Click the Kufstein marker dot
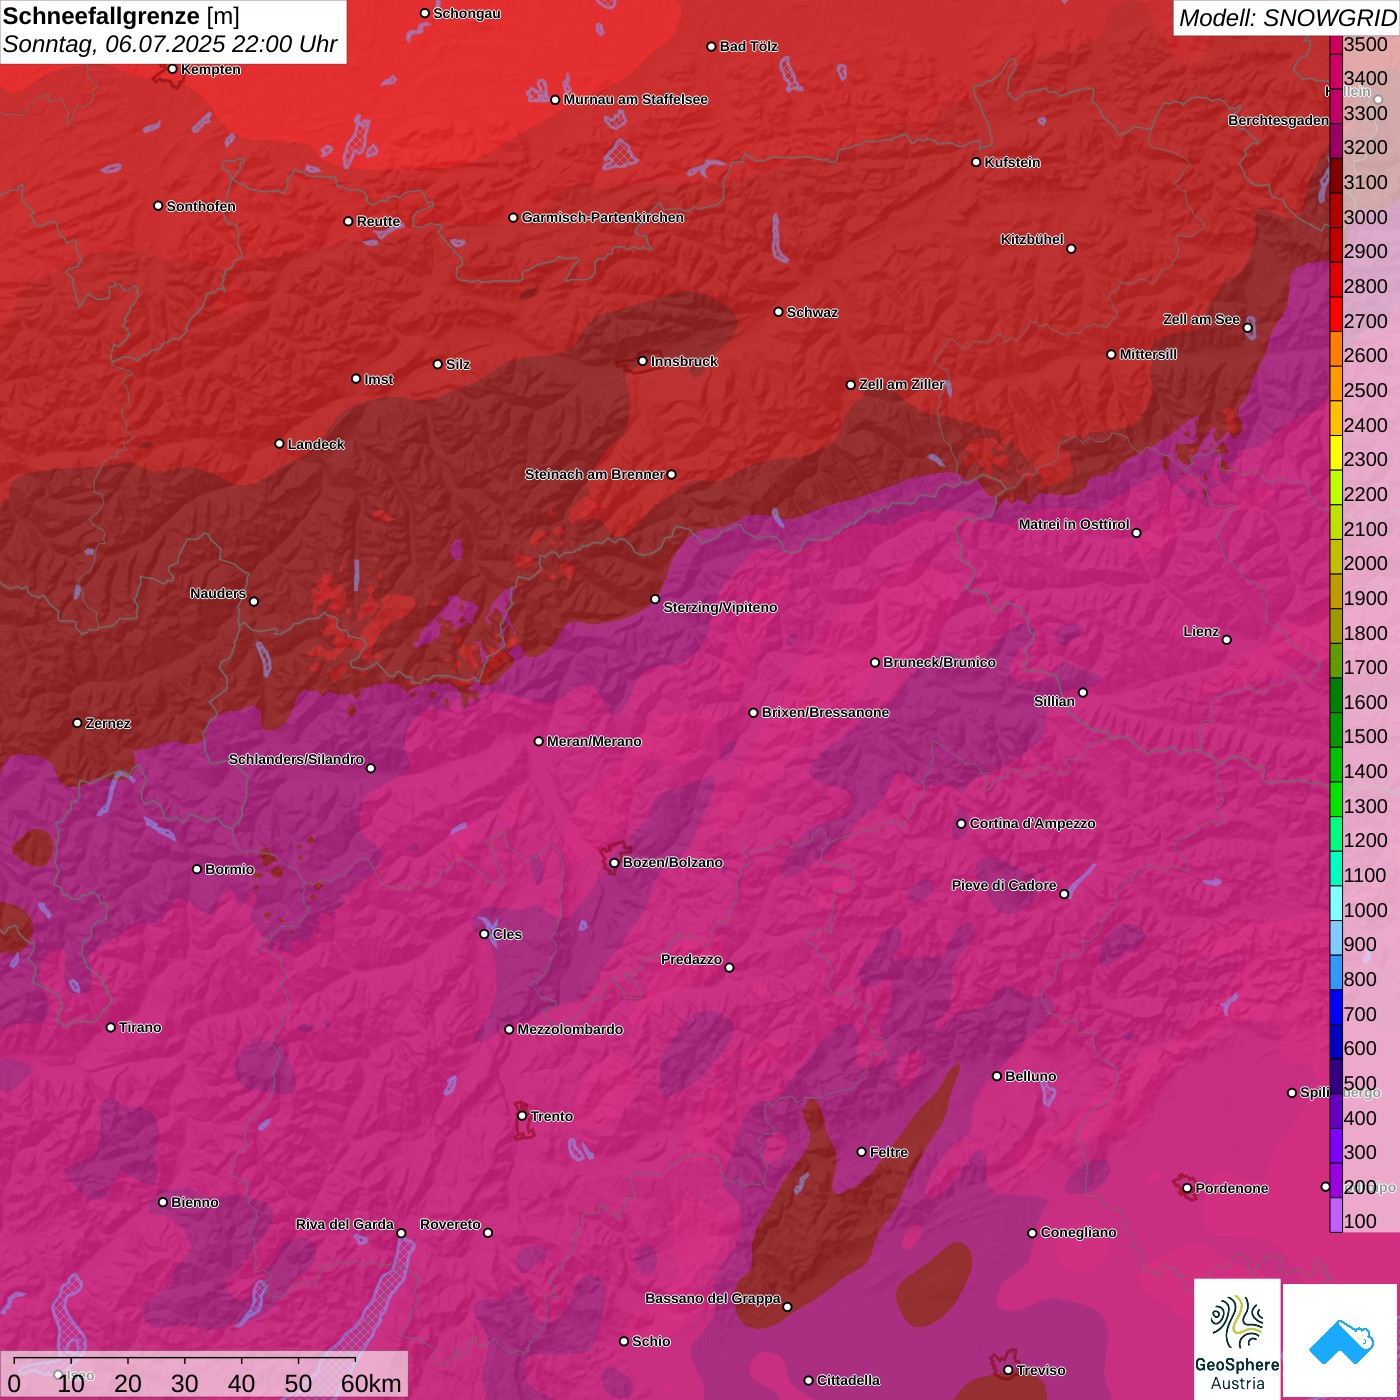1400x1400 pixels. [x=976, y=162]
